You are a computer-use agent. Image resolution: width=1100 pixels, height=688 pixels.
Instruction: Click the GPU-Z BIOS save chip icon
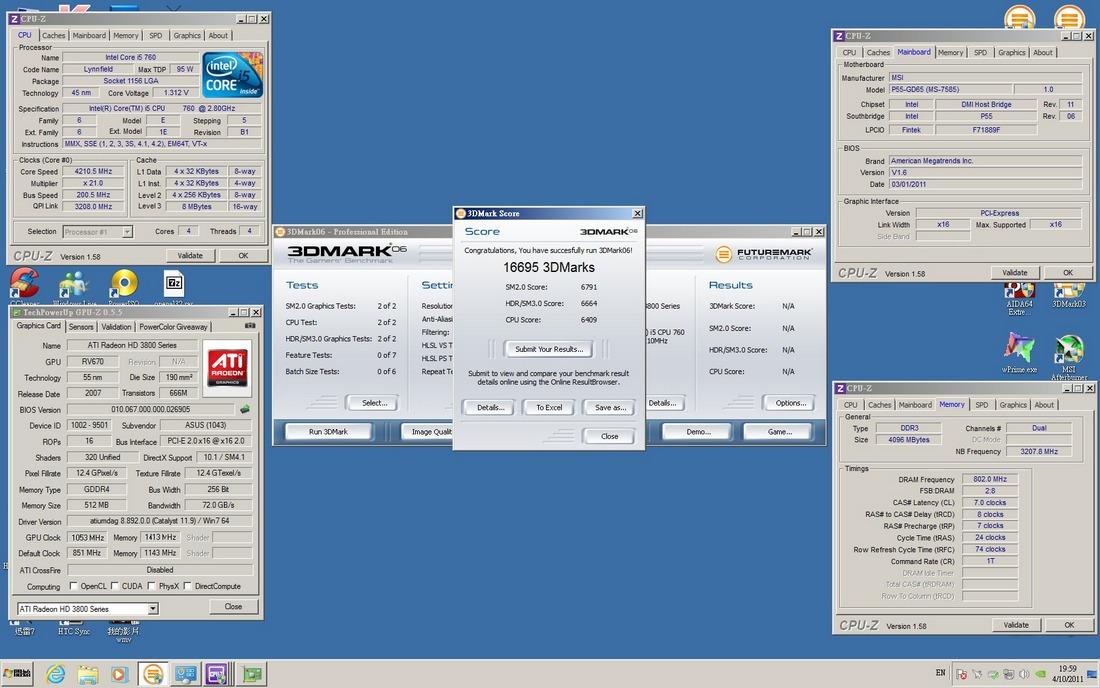(x=245, y=409)
